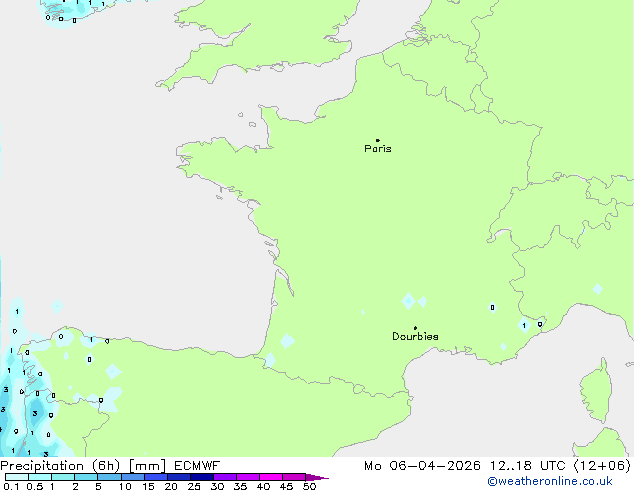Select the 25–30 mm navy legend swatch
This screenshot has width=634, height=490.
[x=201, y=477]
